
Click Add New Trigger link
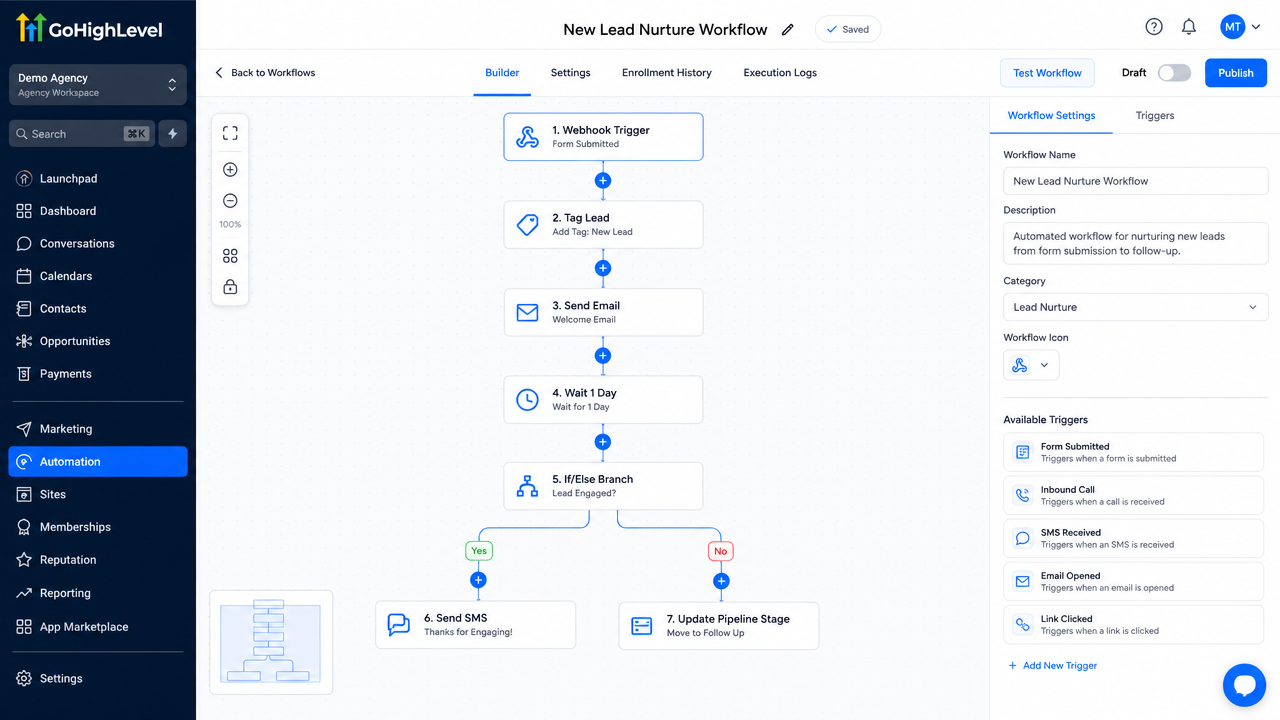pyautogui.click(x=1052, y=666)
